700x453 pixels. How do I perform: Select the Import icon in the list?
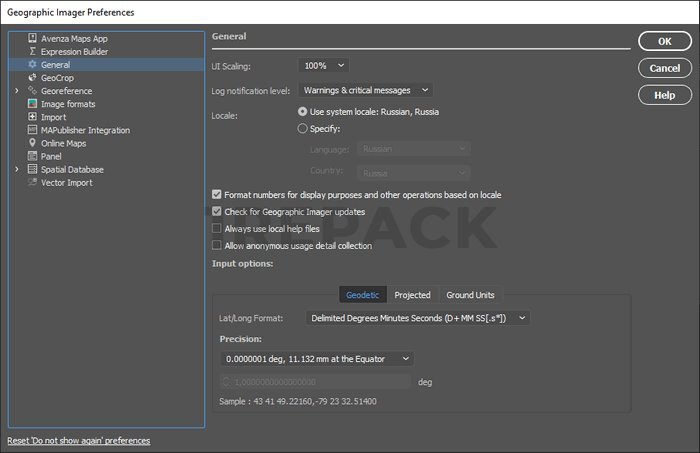click(33, 117)
